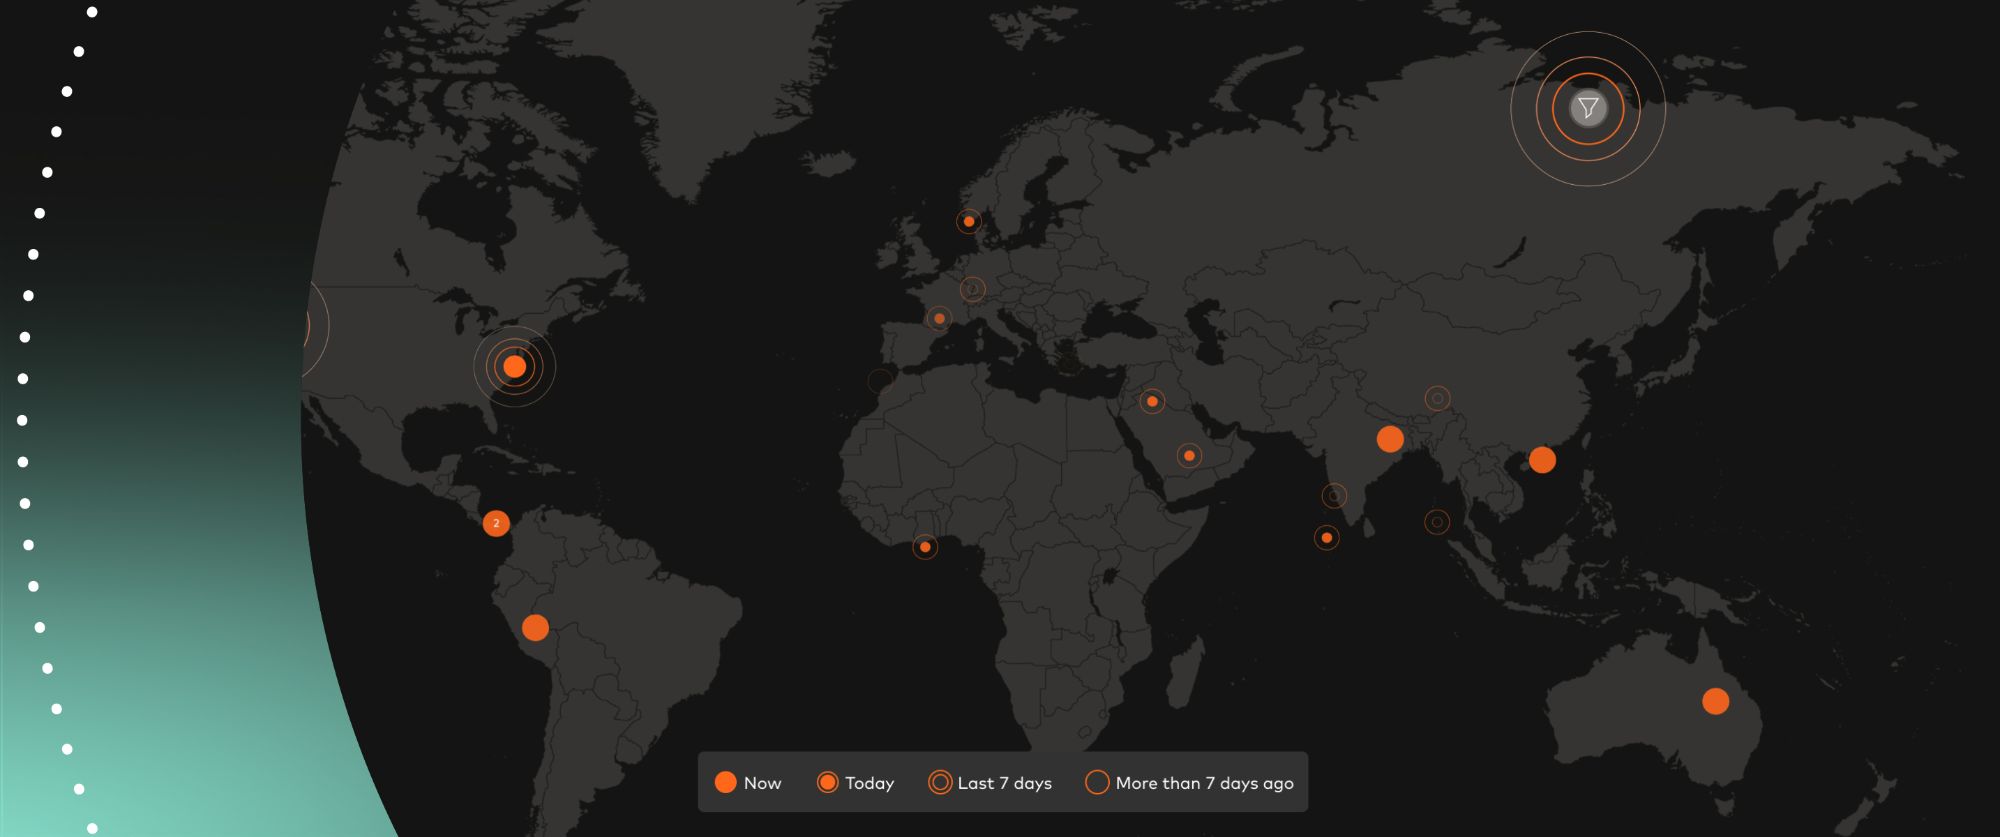The width and height of the screenshot is (2000, 837).
Task: Select the marker on the Arabian Peninsula
Action: (1189, 456)
